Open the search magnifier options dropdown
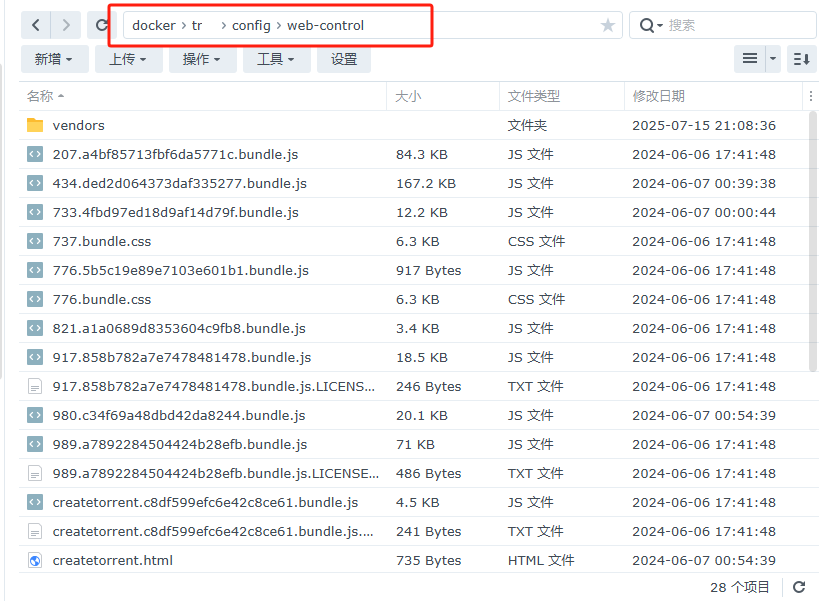The height and width of the screenshot is (601, 823). (x=651, y=25)
